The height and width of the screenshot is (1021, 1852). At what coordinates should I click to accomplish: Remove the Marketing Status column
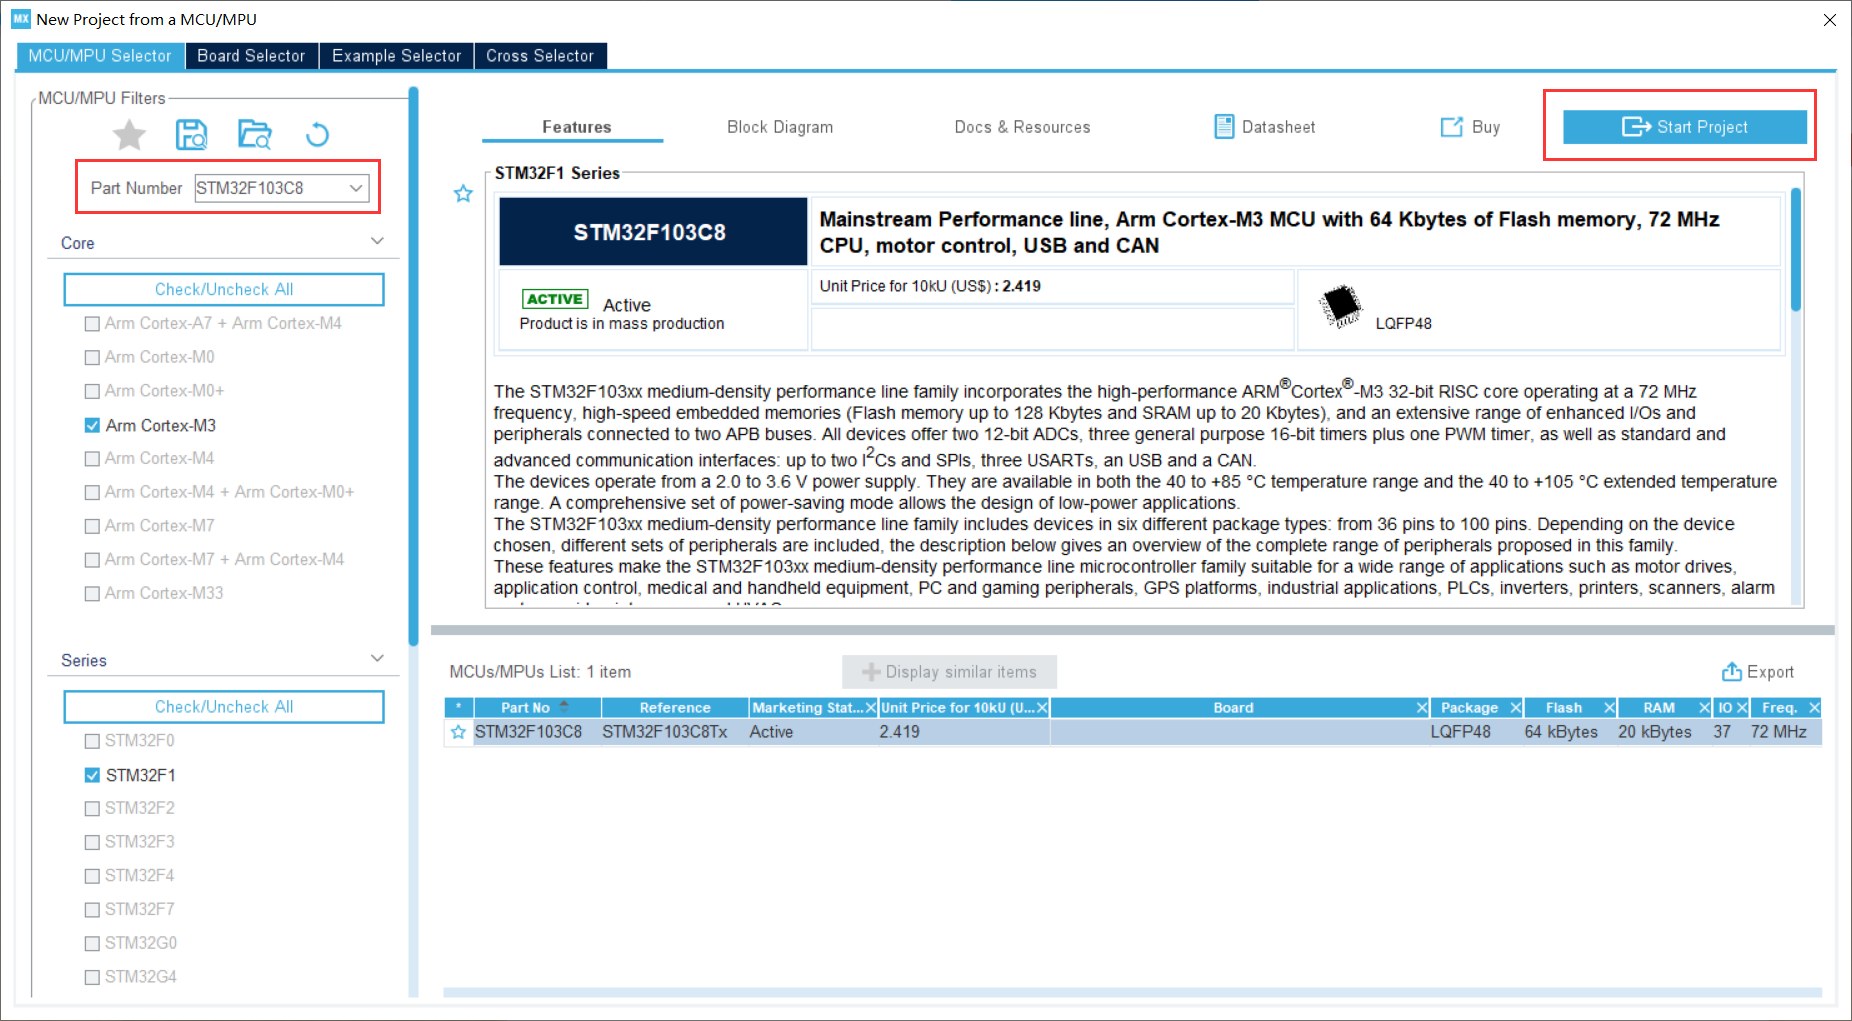870,708
